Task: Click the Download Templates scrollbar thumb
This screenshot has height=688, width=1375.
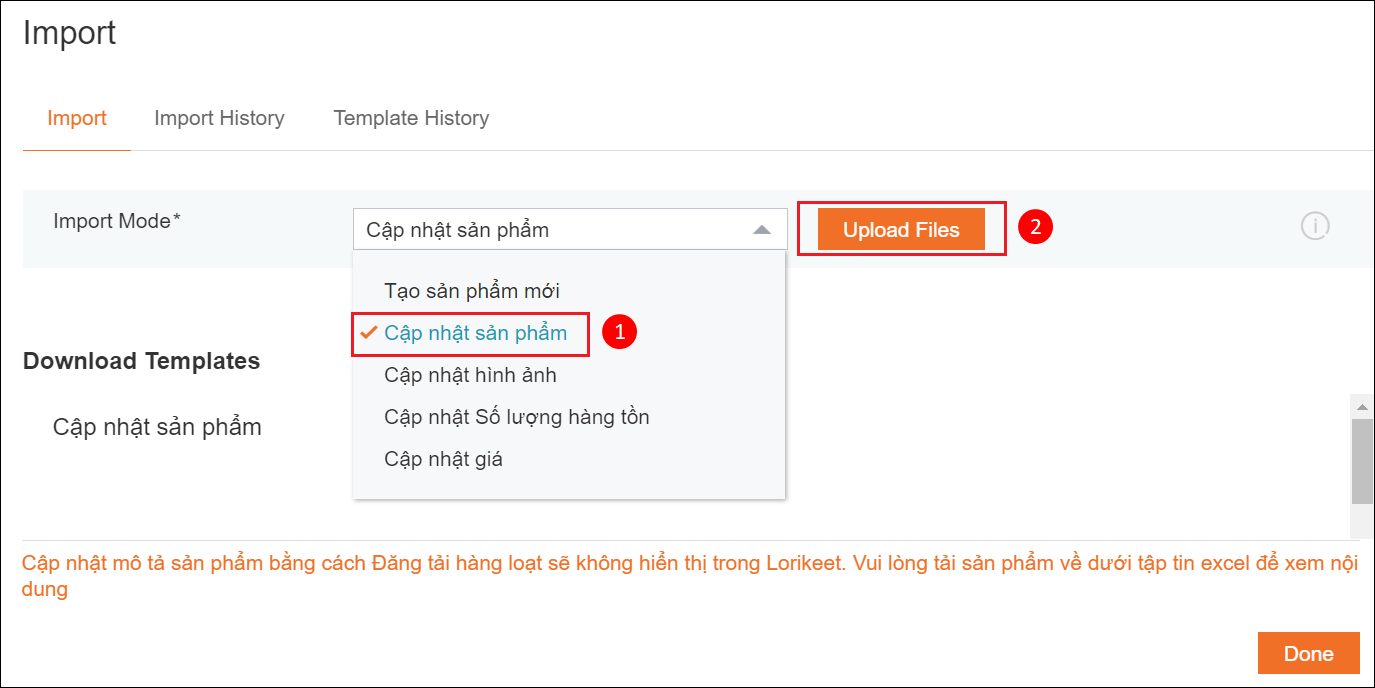Action: (1361, 460)
